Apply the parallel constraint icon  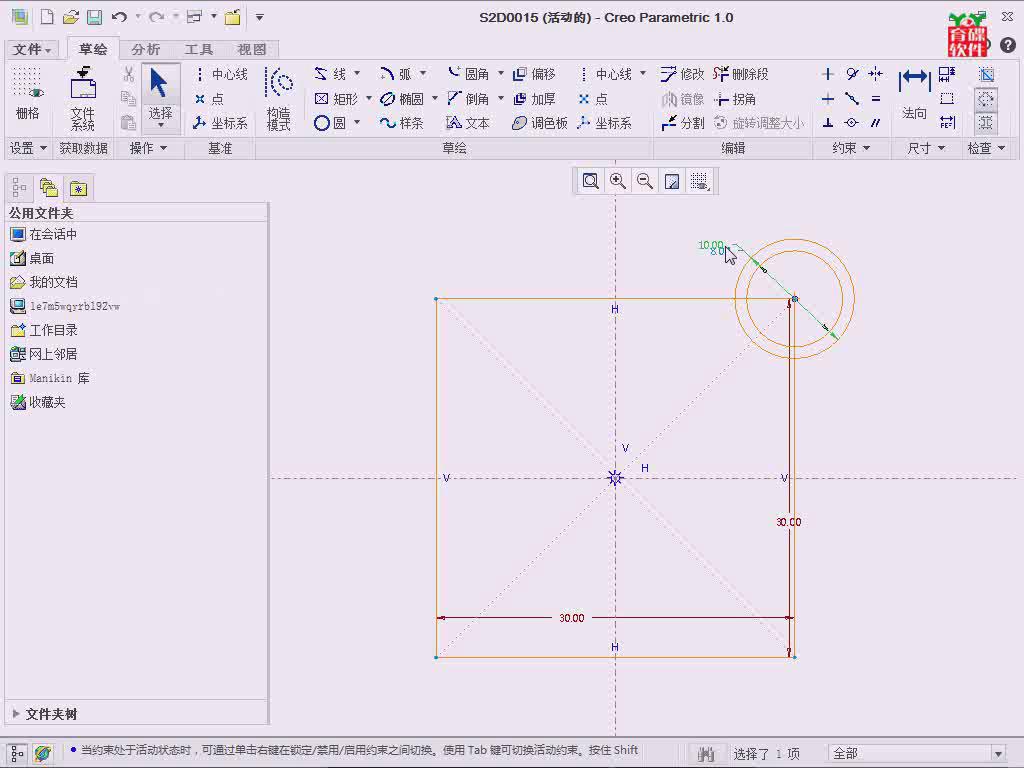point(876,123)
